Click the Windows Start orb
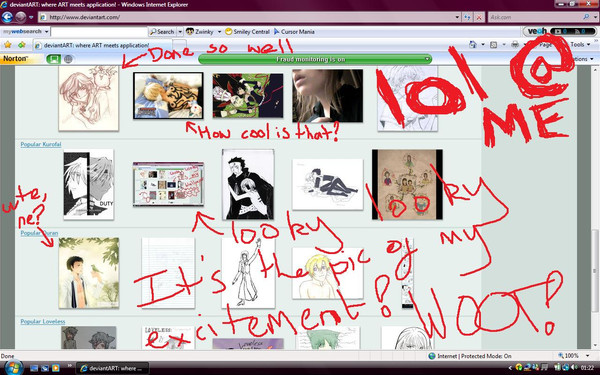600x375 pixels. [13, 368]
